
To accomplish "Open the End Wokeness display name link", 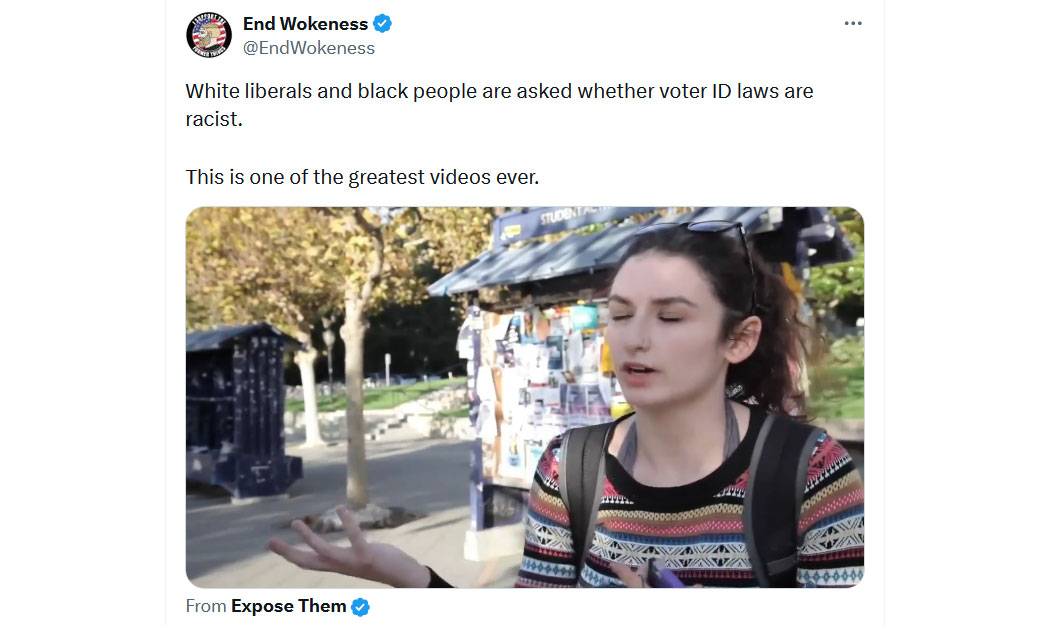I will coord(305,23).
